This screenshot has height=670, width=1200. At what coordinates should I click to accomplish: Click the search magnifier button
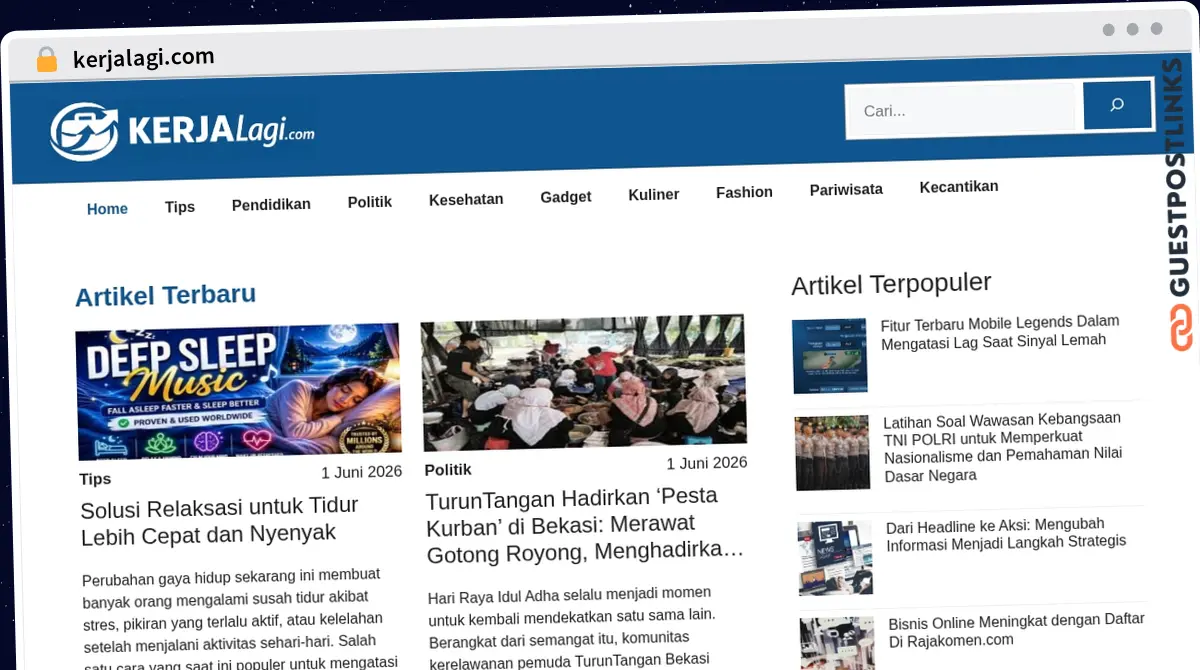click(1117, 105)
